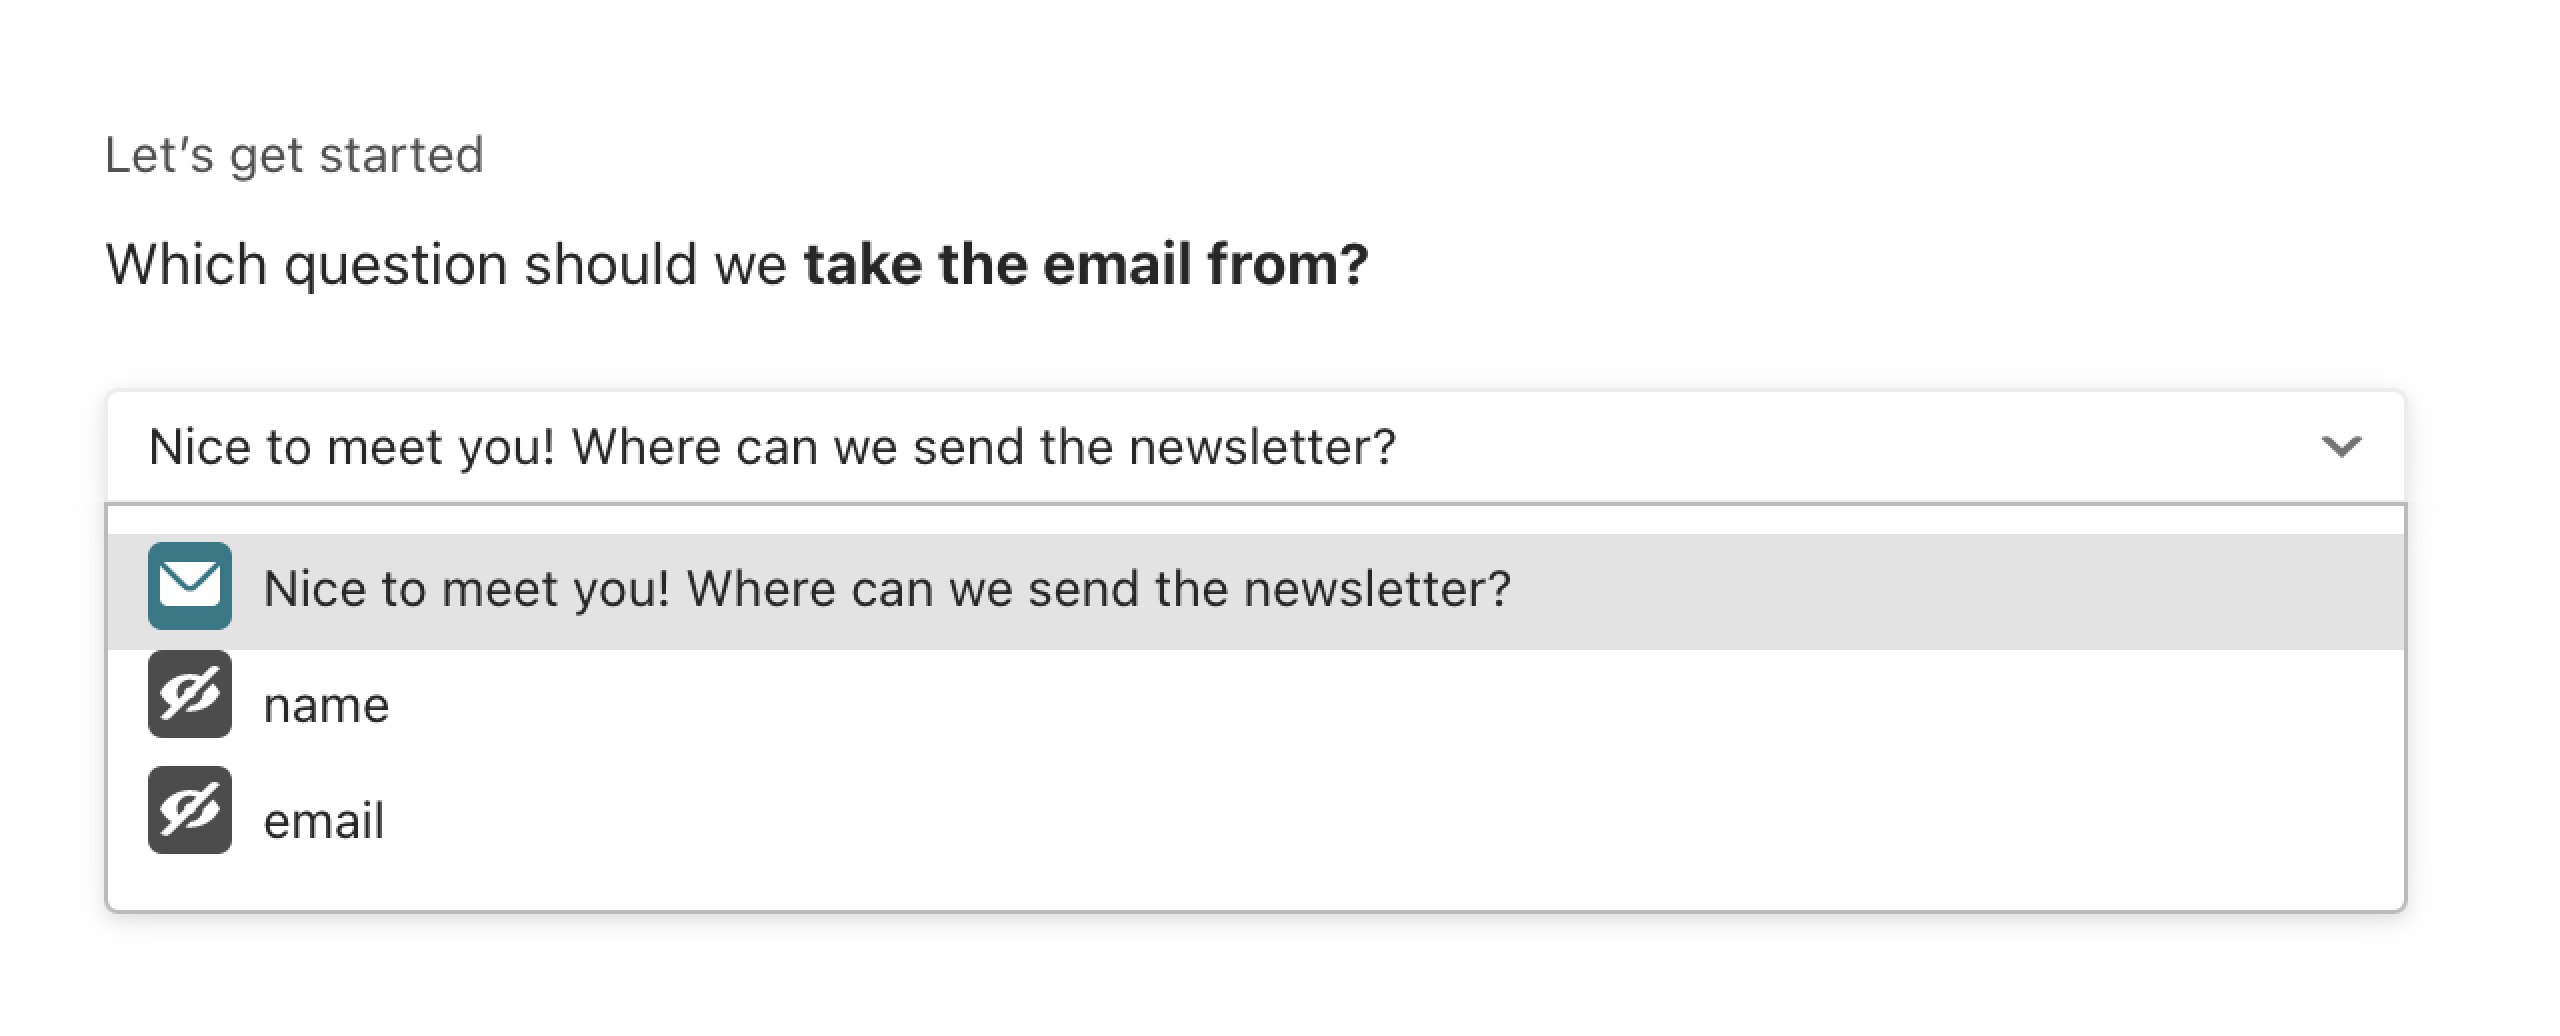The height and width of the screenshot is (1036, 2560).
Task: Click the "Nice to meet you!" text in combo box
Action: (x=351, y=447)
